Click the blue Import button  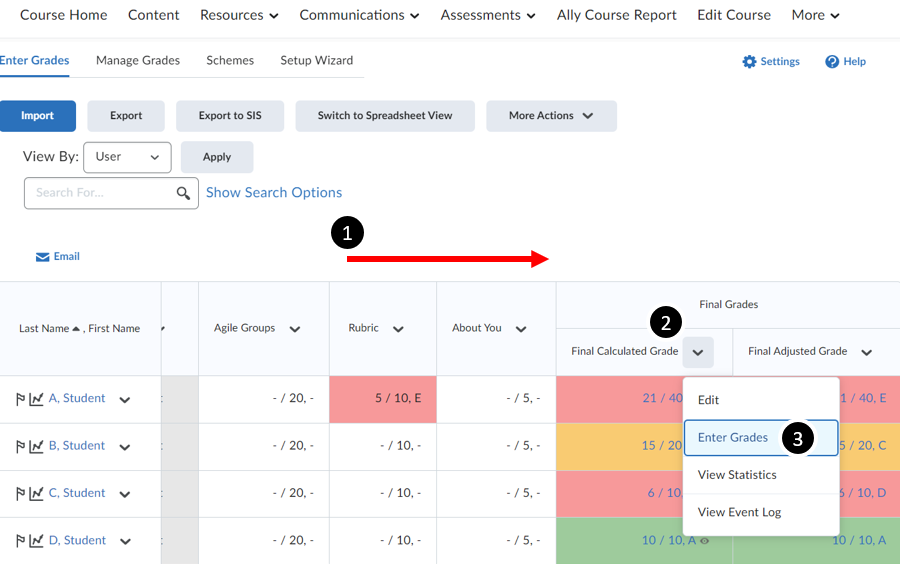38,116
